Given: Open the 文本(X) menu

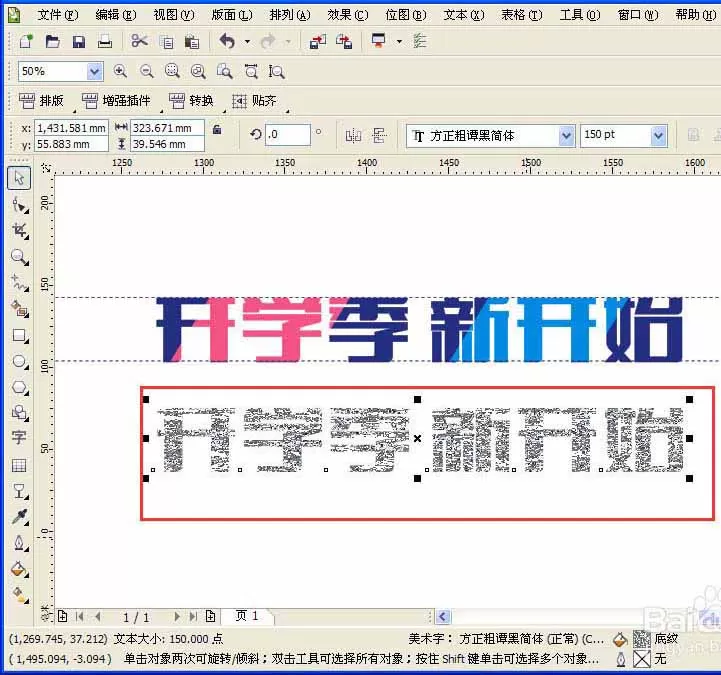Looking at the screenshot, I should pyautogui.click(x=464, y=15).
